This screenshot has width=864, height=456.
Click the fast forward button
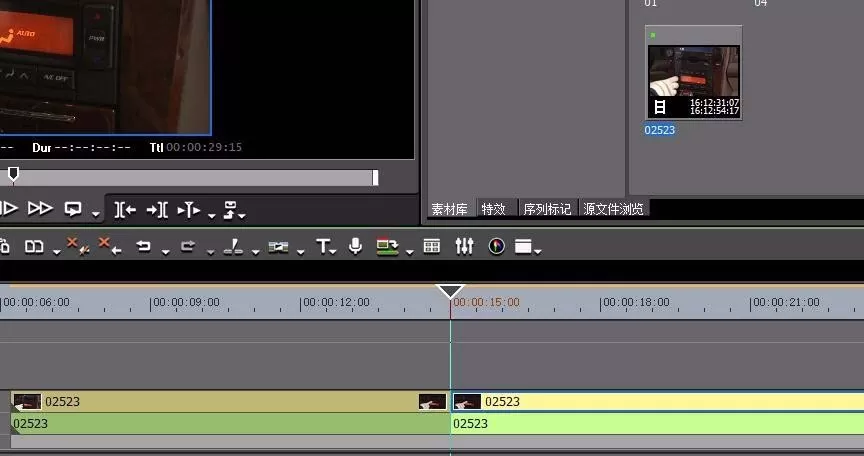click(40, 209)
